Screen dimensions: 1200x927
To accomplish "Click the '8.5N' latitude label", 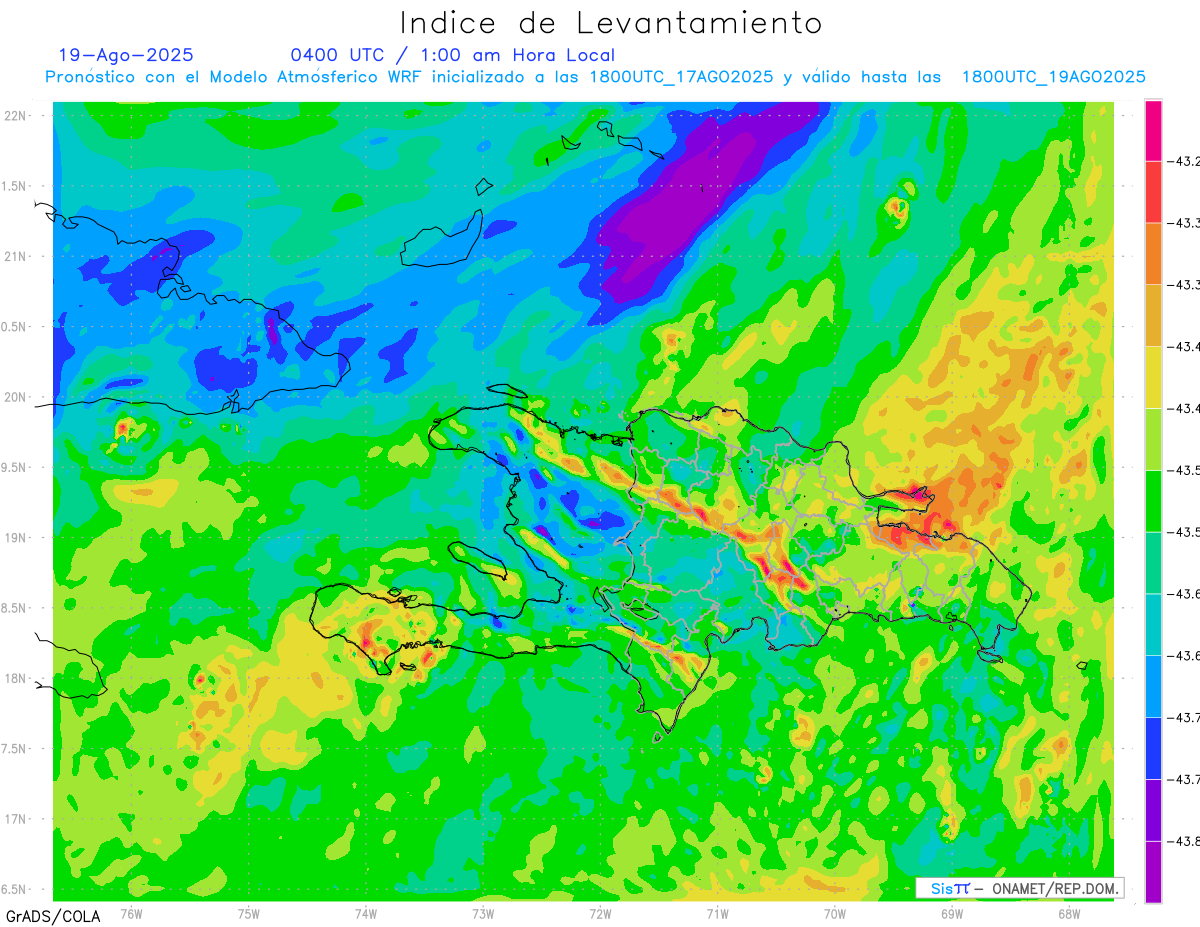I will [x=14, y=608].
